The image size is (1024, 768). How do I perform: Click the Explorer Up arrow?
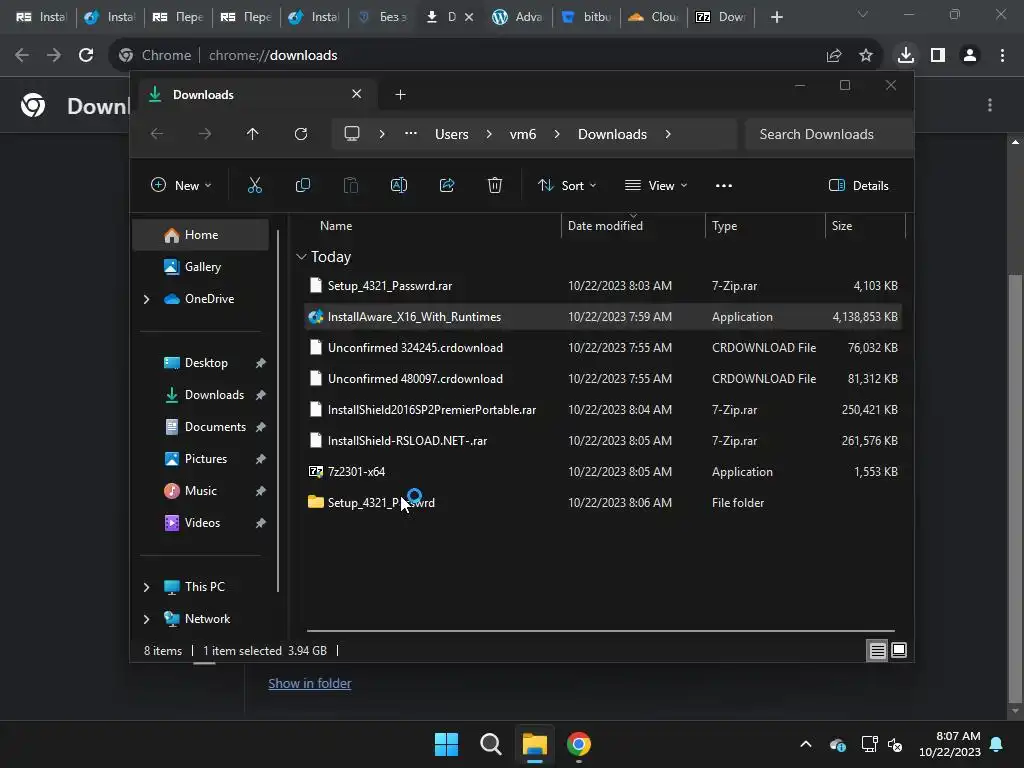pos(253,134)
